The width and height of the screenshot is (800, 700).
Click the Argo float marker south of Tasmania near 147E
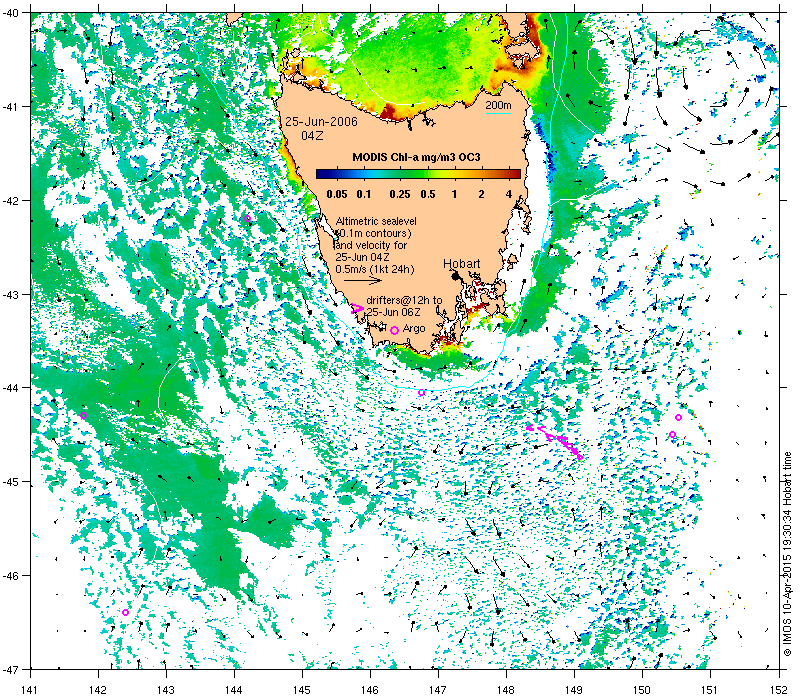point(421,392)
